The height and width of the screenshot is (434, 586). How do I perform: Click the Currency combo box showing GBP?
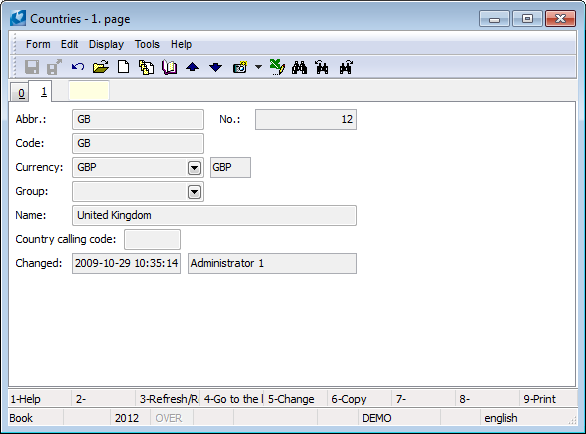[138, 167]
